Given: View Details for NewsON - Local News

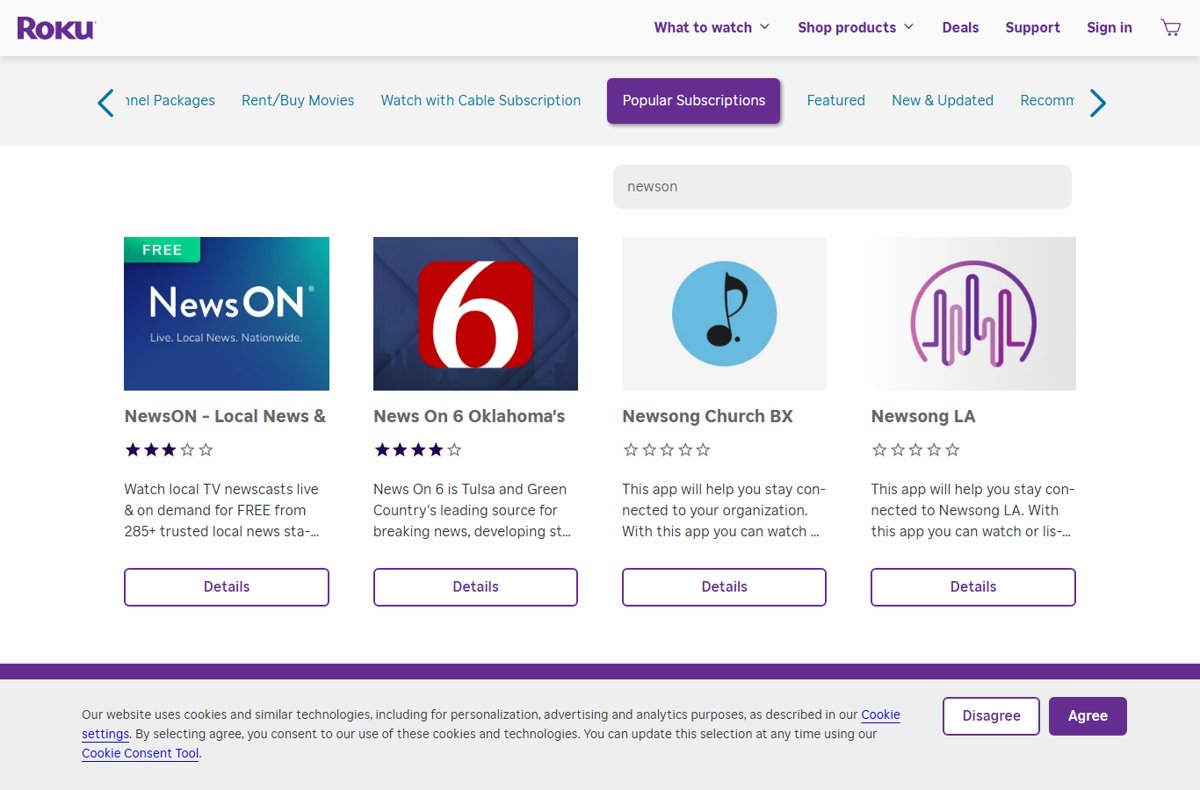Looking at the screenshot, I should tap(227, 587).
